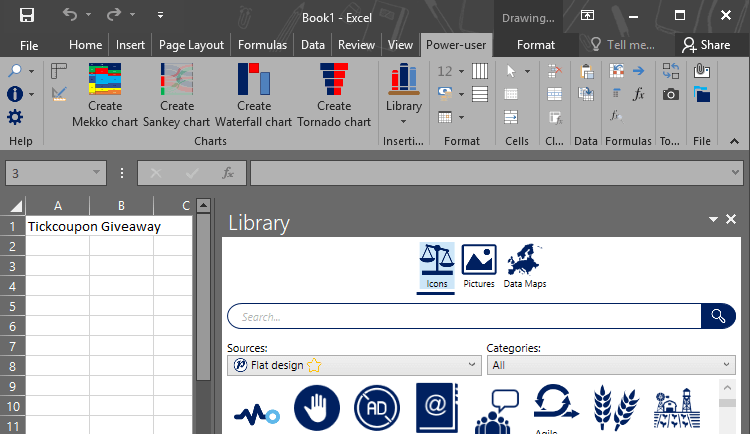Open the Drawing Tools Format tab
The height and width of the screenshot is (434, 750).
point(536,45)
